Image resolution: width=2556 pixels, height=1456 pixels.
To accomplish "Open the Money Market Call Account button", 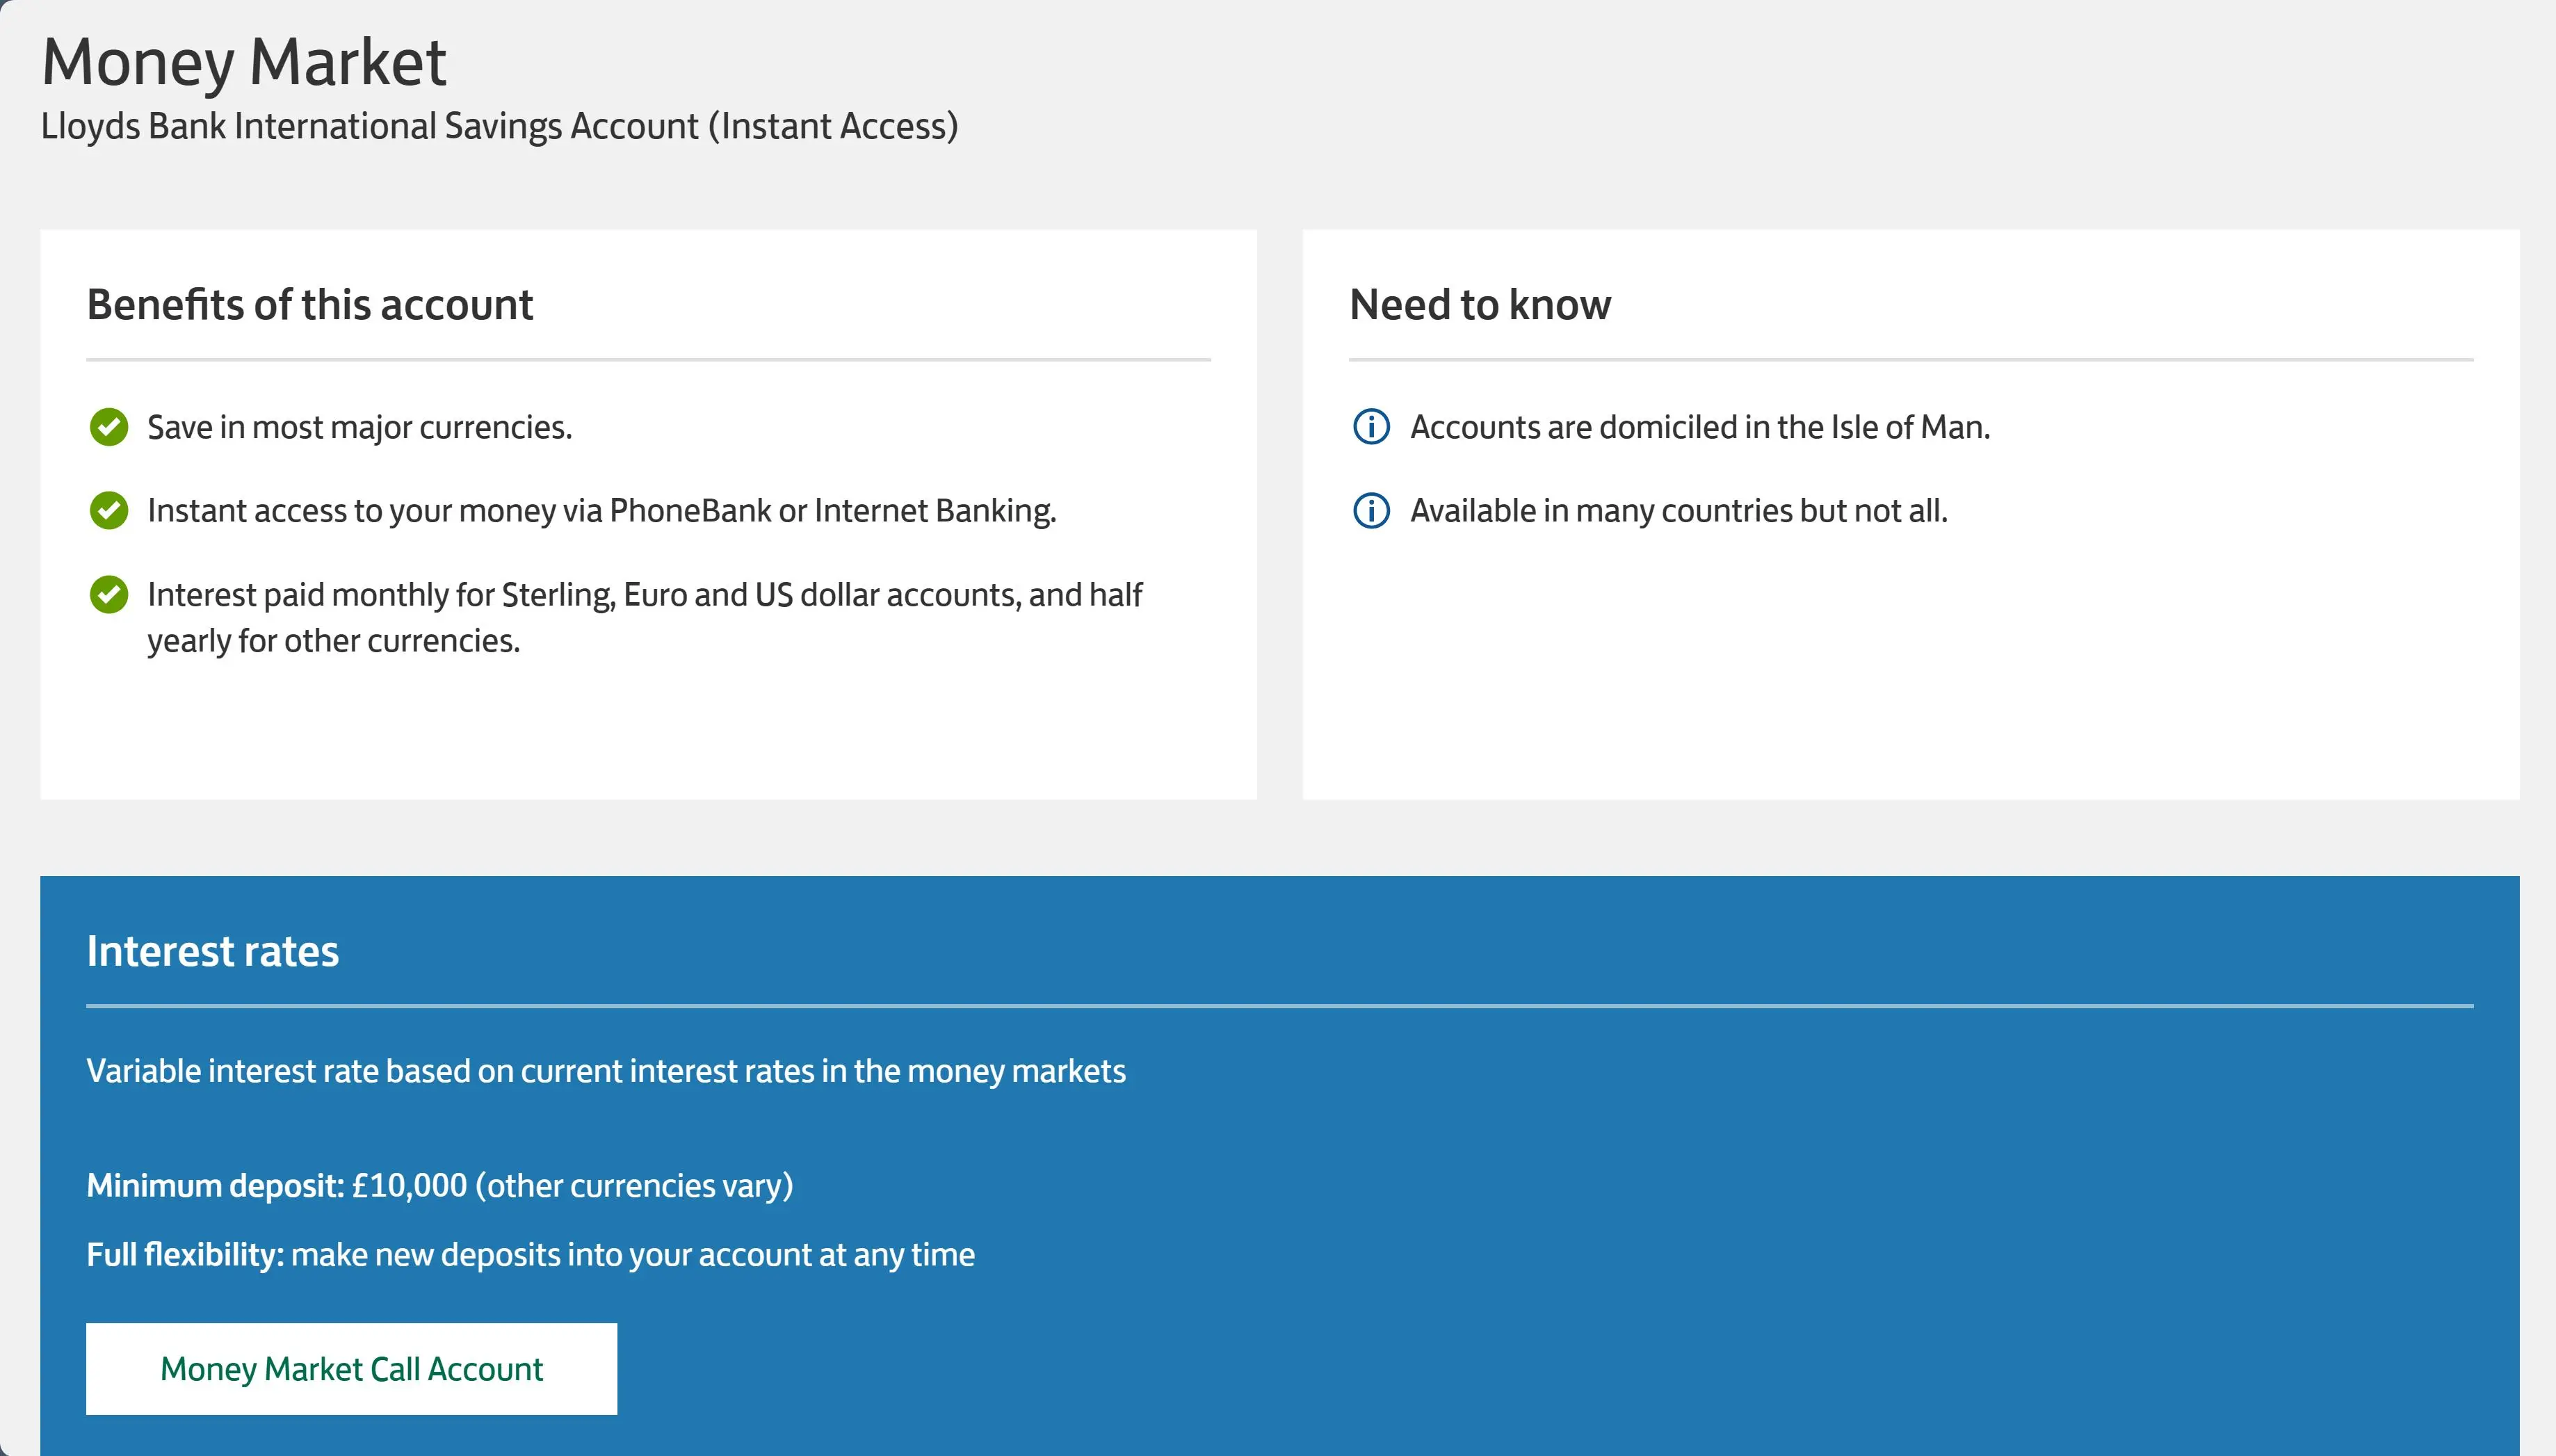I will pyautogui.click(x=351, y=1368).
